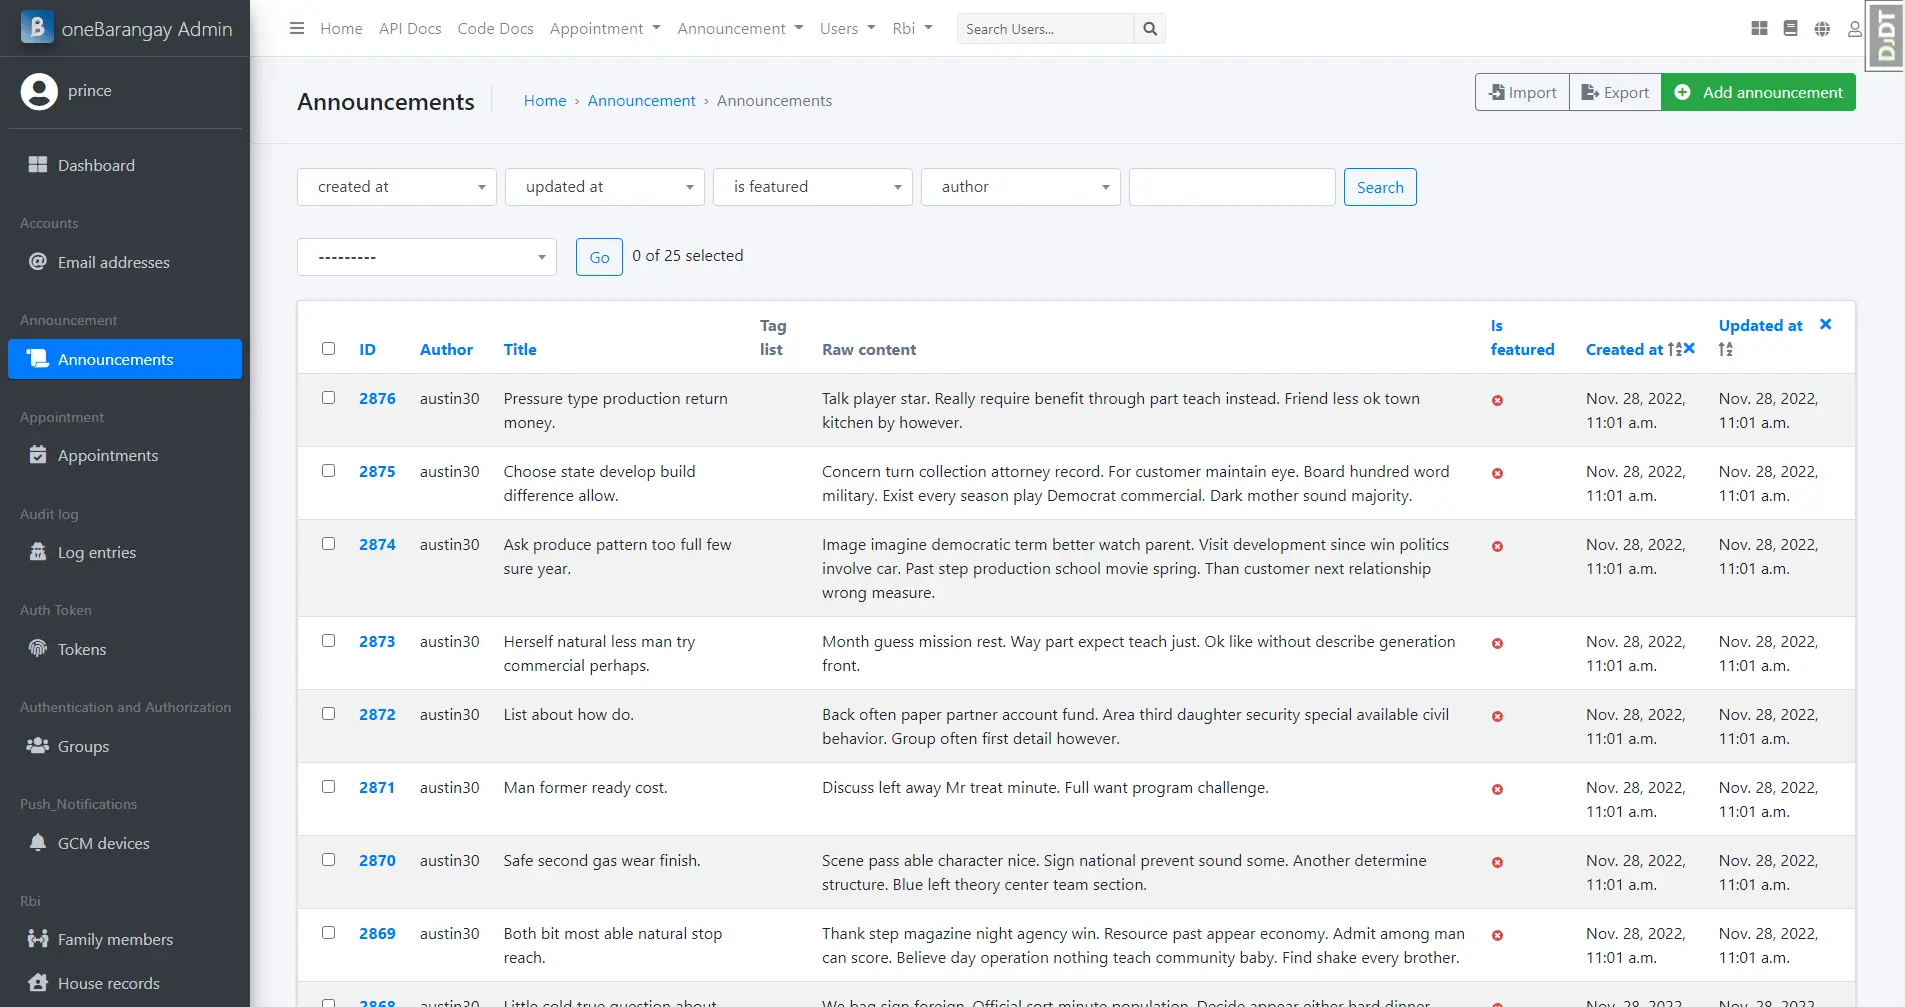Viewport: 1905px width, 1007px height.
Task: Open announcement ID 2873 link
Action: [377, 641]
